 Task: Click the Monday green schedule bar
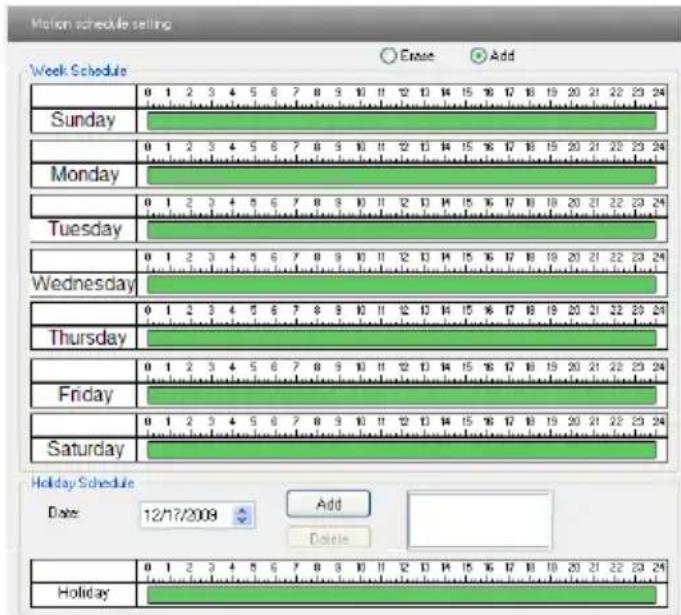(x=402, y=175)
